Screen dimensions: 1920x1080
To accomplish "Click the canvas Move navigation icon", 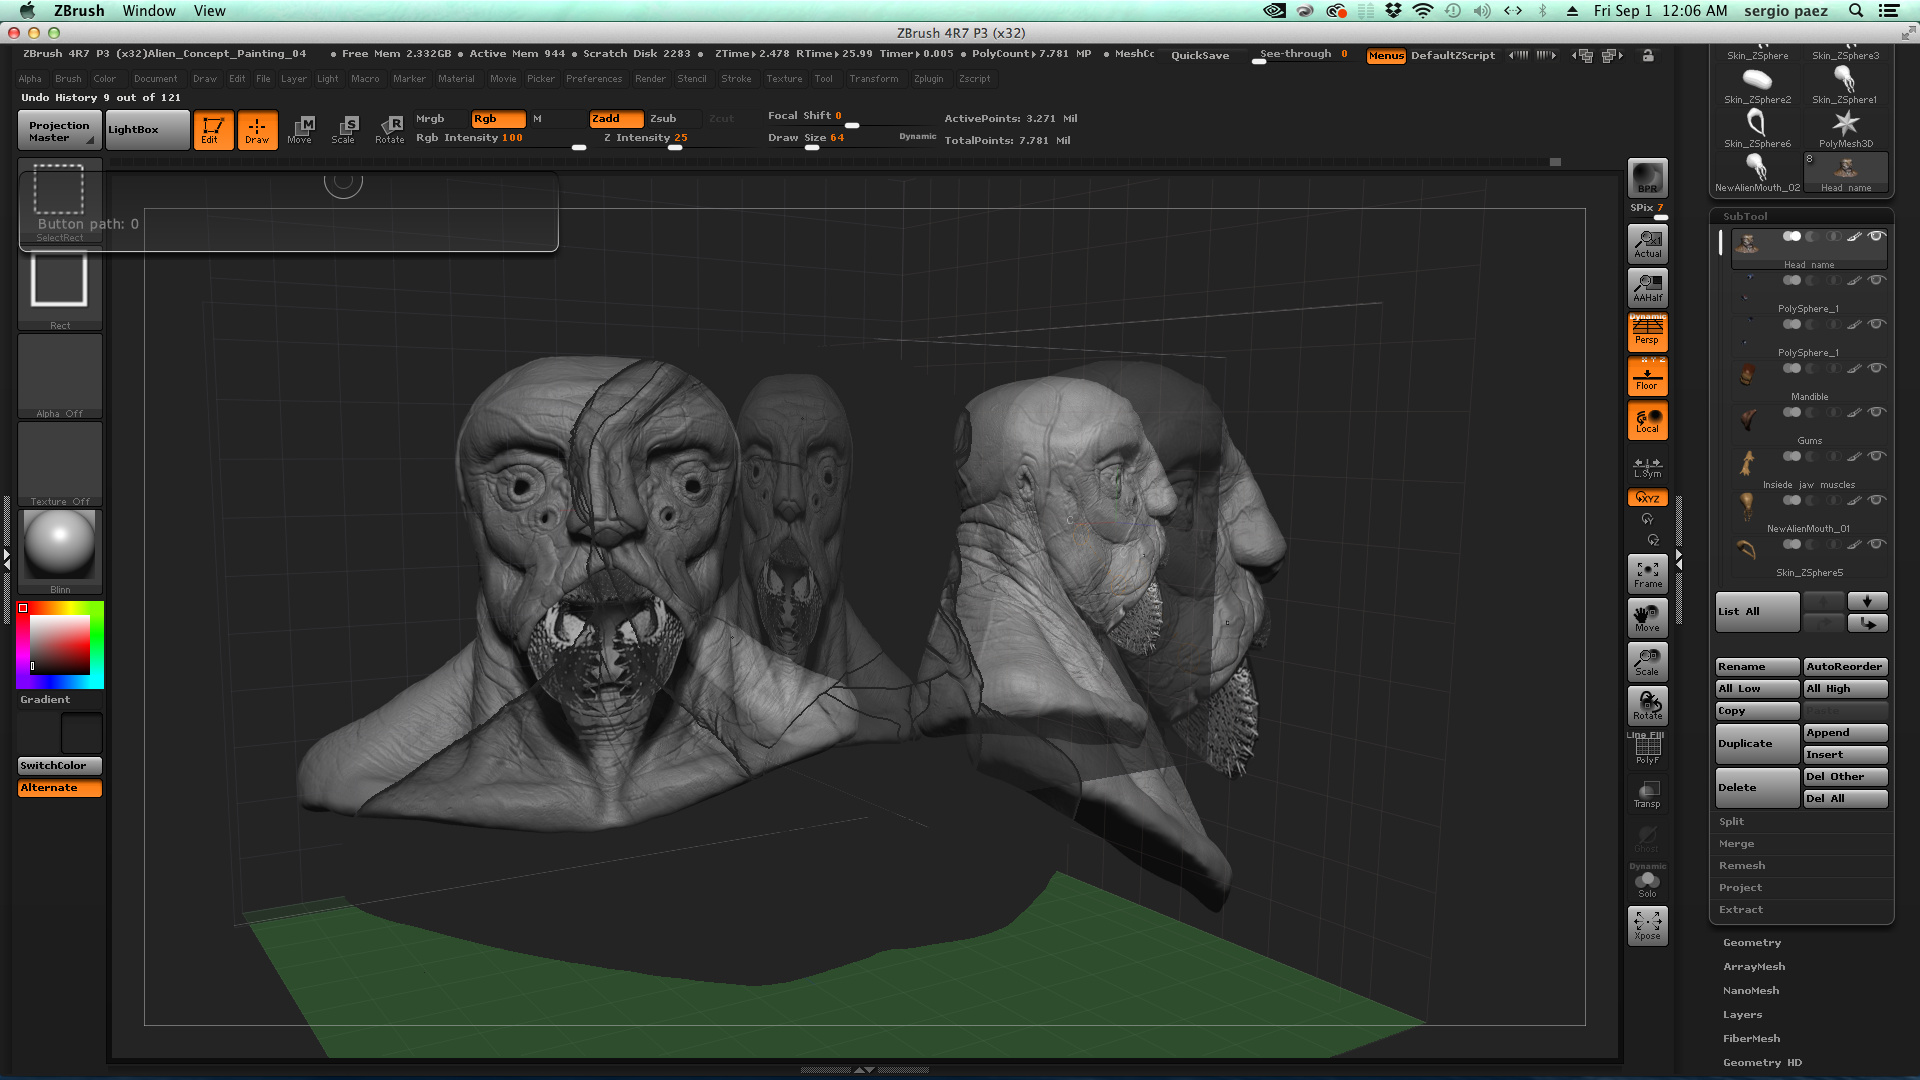I will point(1647,617).
